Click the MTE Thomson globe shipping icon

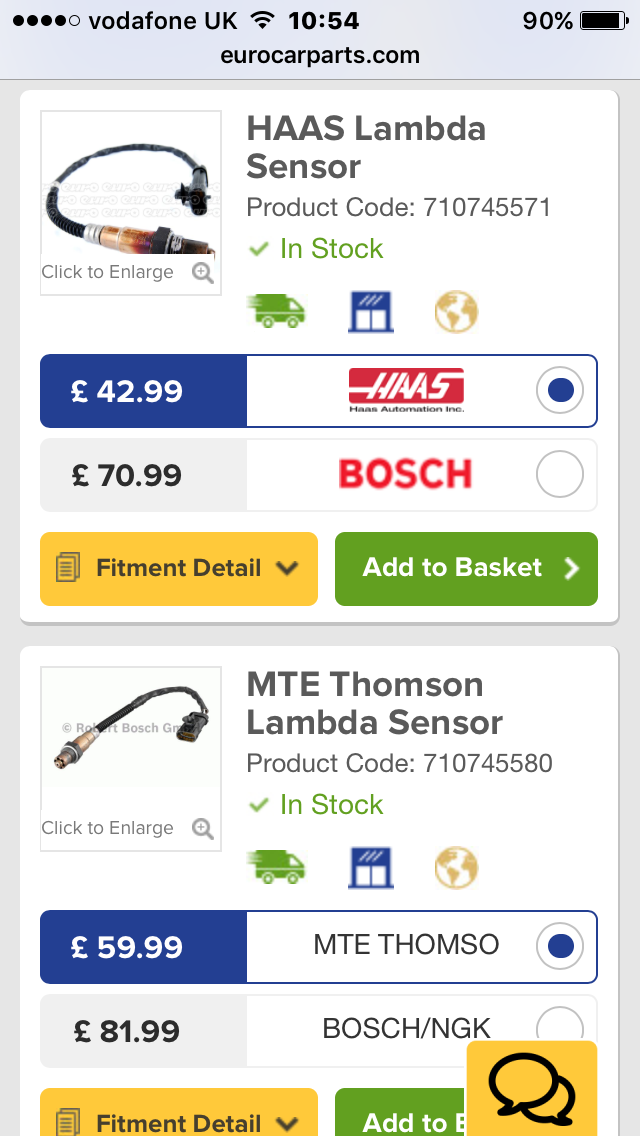tap(456, 867)
